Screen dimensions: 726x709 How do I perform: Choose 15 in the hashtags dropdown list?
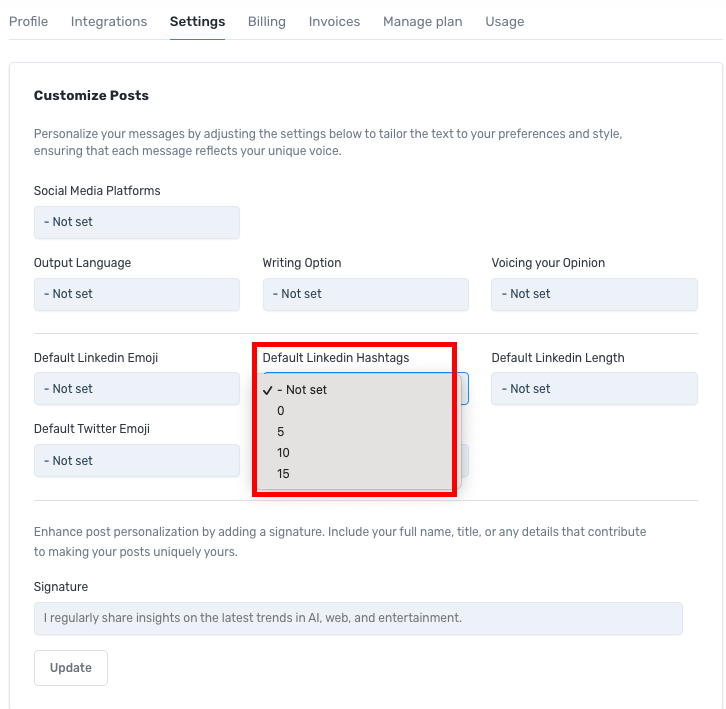[283, 474]
